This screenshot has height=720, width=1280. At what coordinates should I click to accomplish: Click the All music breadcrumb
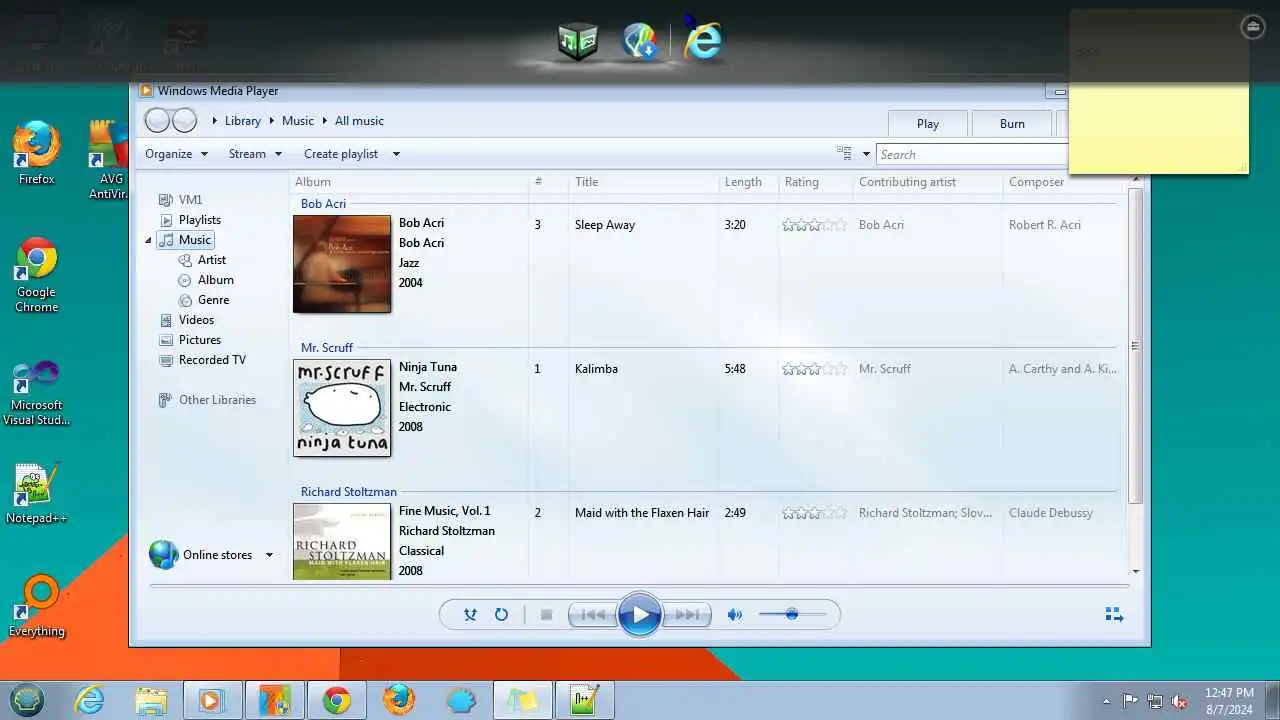(359, 121)
